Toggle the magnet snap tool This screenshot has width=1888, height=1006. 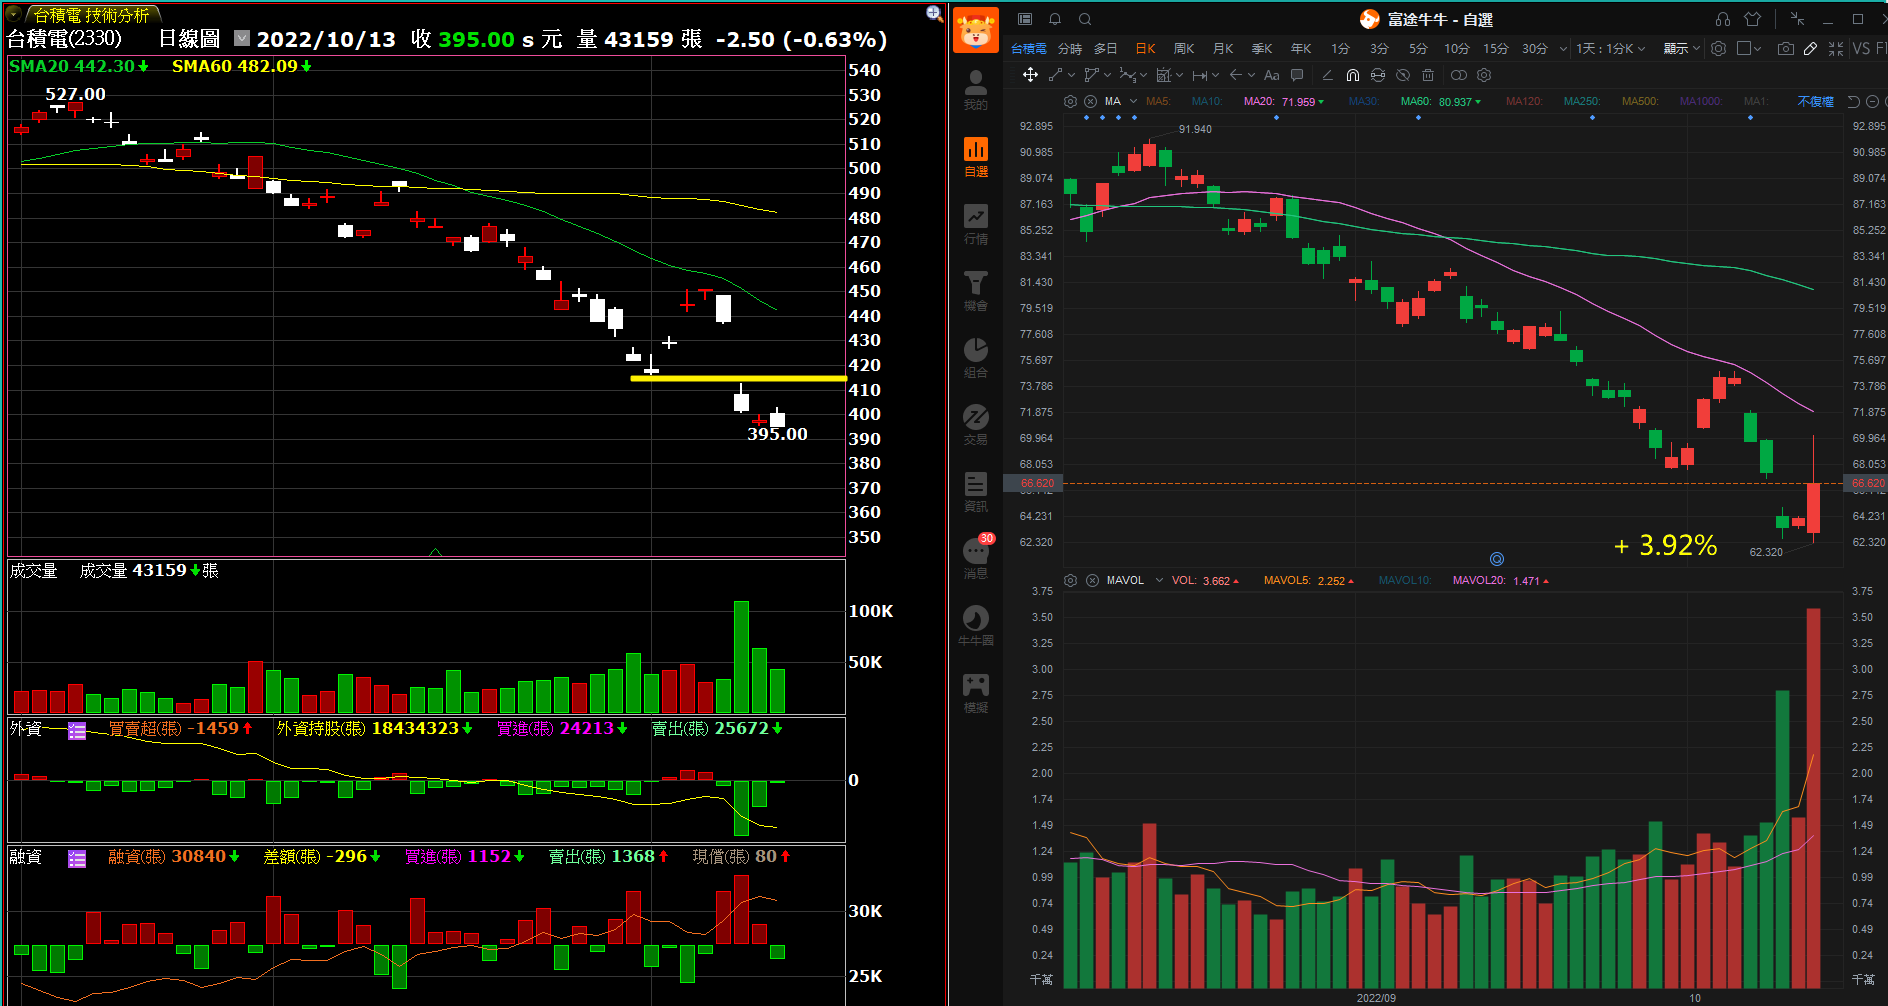1353,75
